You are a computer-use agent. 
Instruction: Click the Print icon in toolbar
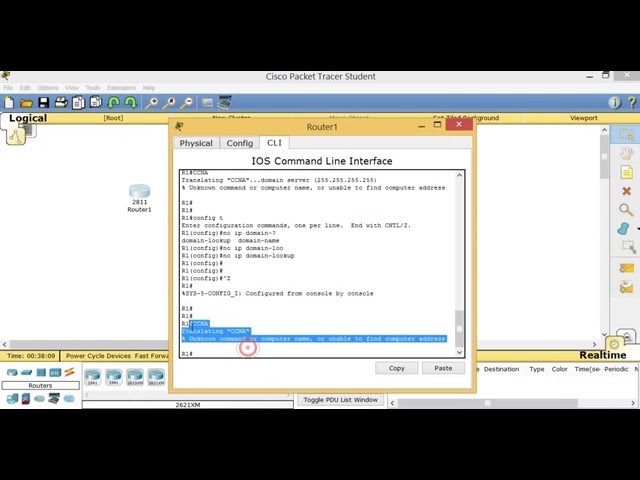[61, 102]
